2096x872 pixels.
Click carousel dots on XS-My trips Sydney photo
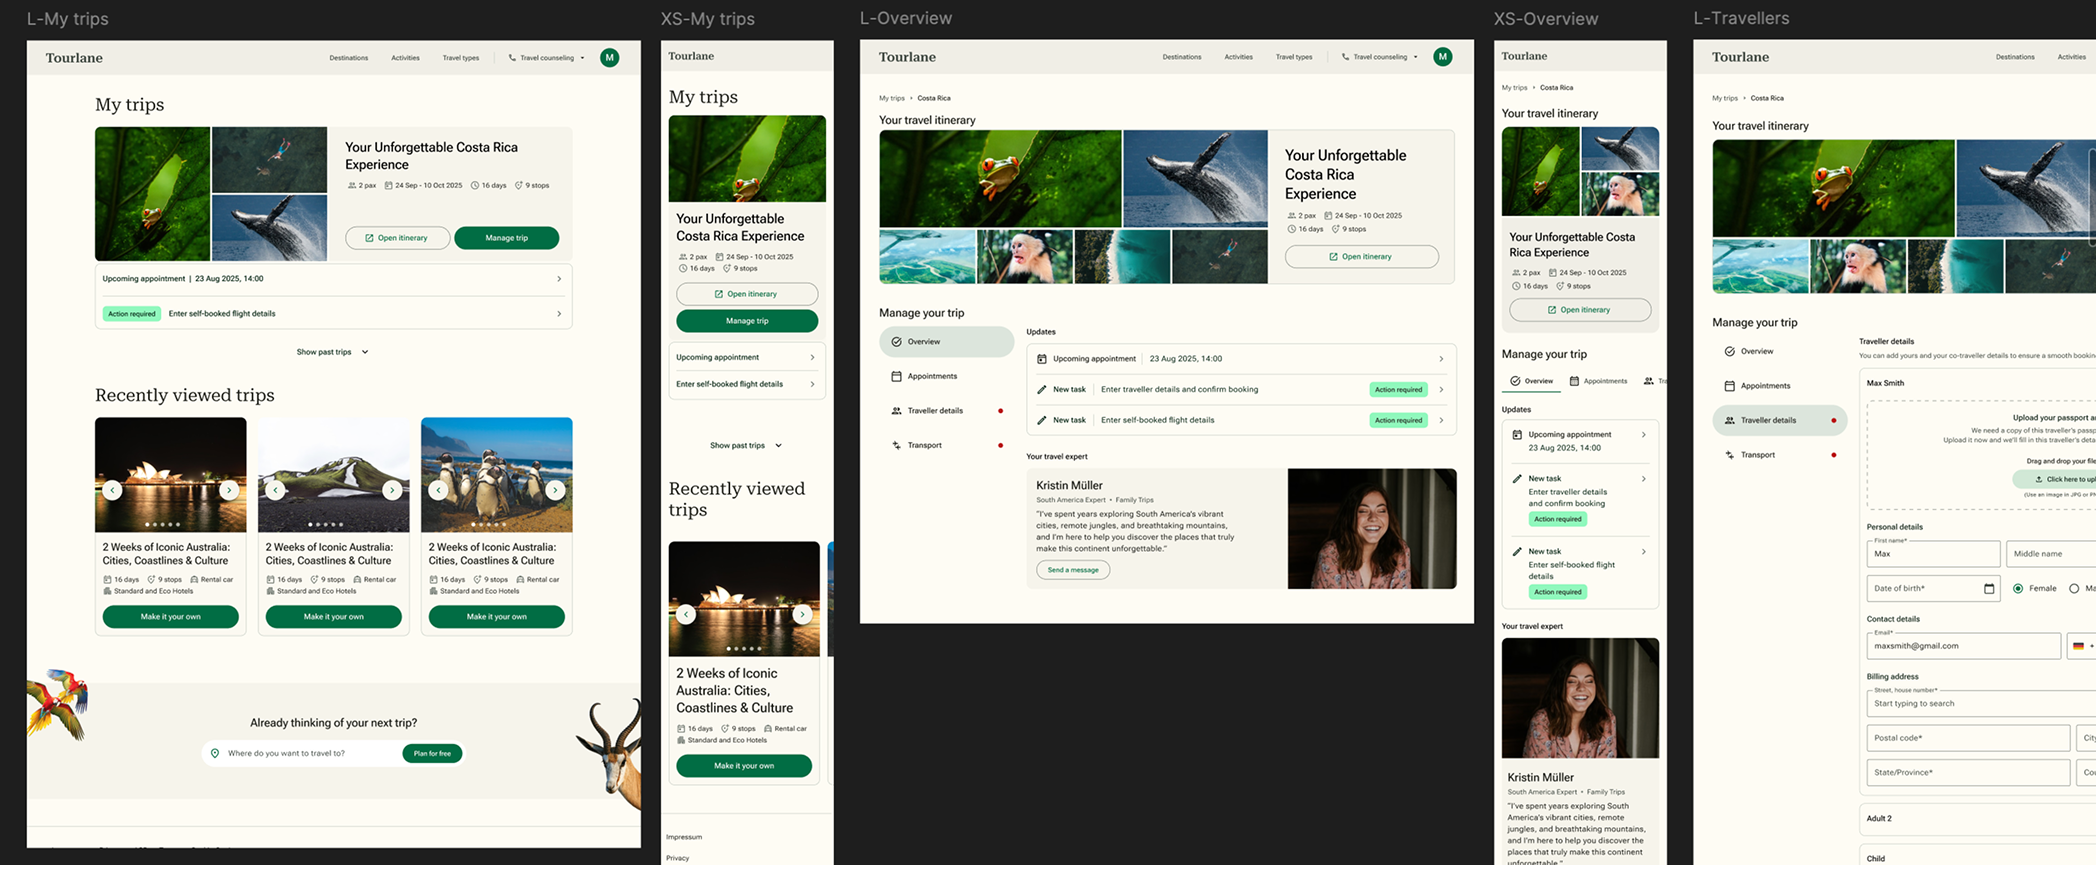743,648
